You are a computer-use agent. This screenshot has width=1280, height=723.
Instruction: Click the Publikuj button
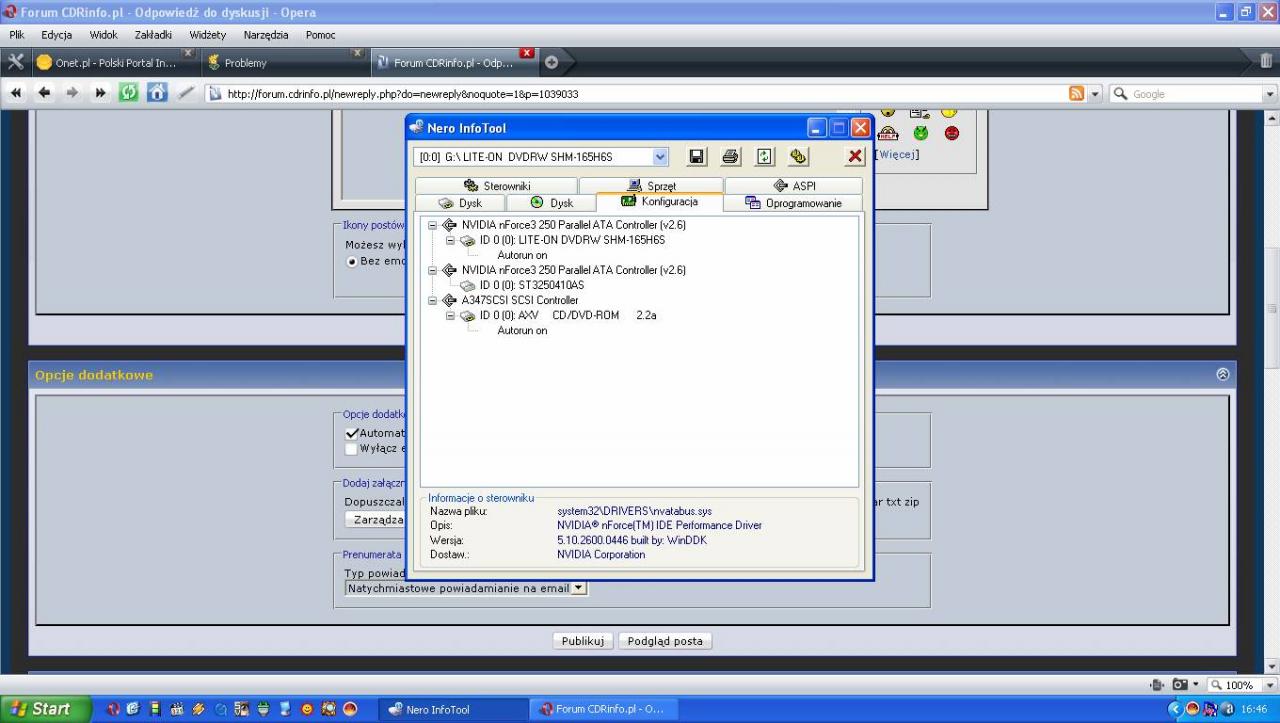point(583,641)
